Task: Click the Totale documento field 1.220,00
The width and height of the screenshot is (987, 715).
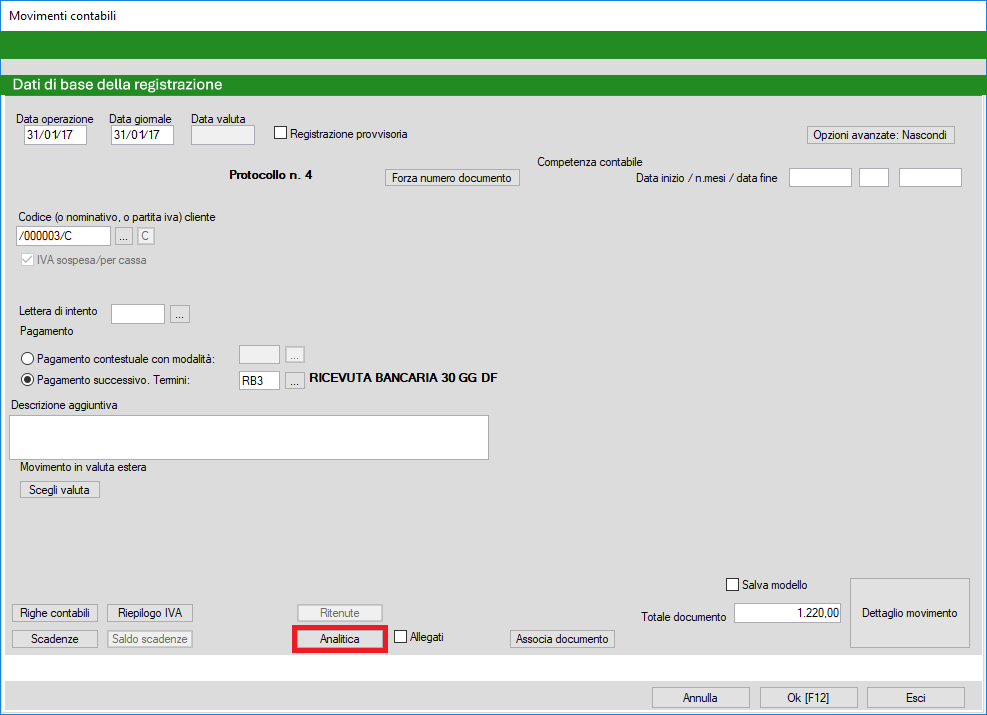Action: point(787,613)
